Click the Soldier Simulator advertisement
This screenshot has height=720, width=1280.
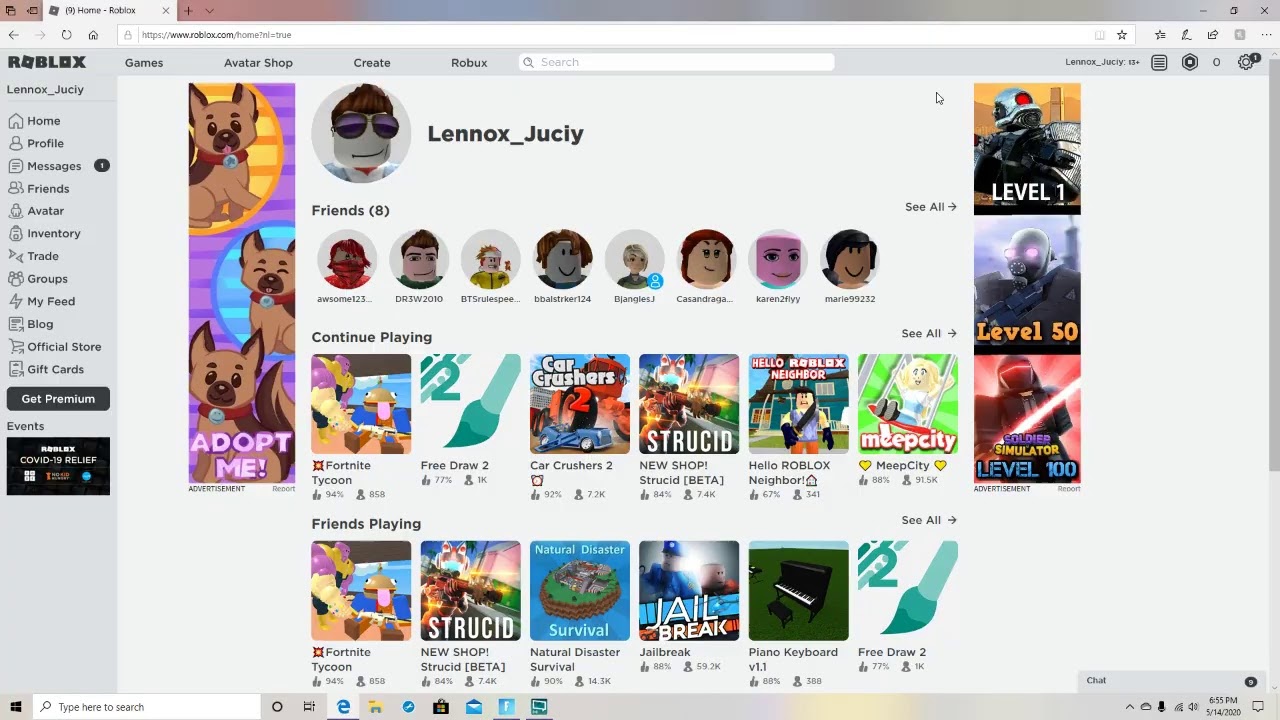click(x=1027, y=283)
